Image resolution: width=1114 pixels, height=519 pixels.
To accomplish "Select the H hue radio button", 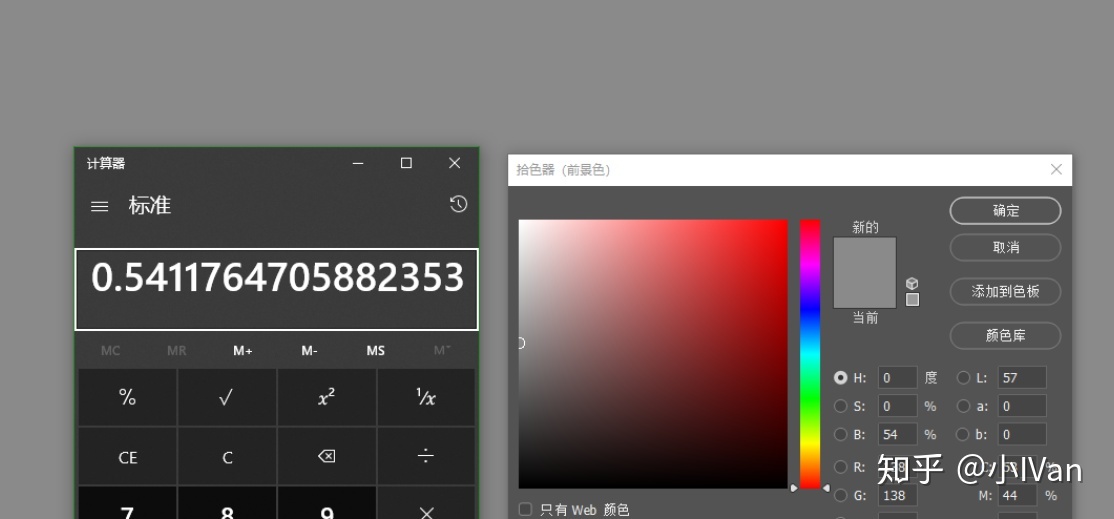I will click(840, 378).
